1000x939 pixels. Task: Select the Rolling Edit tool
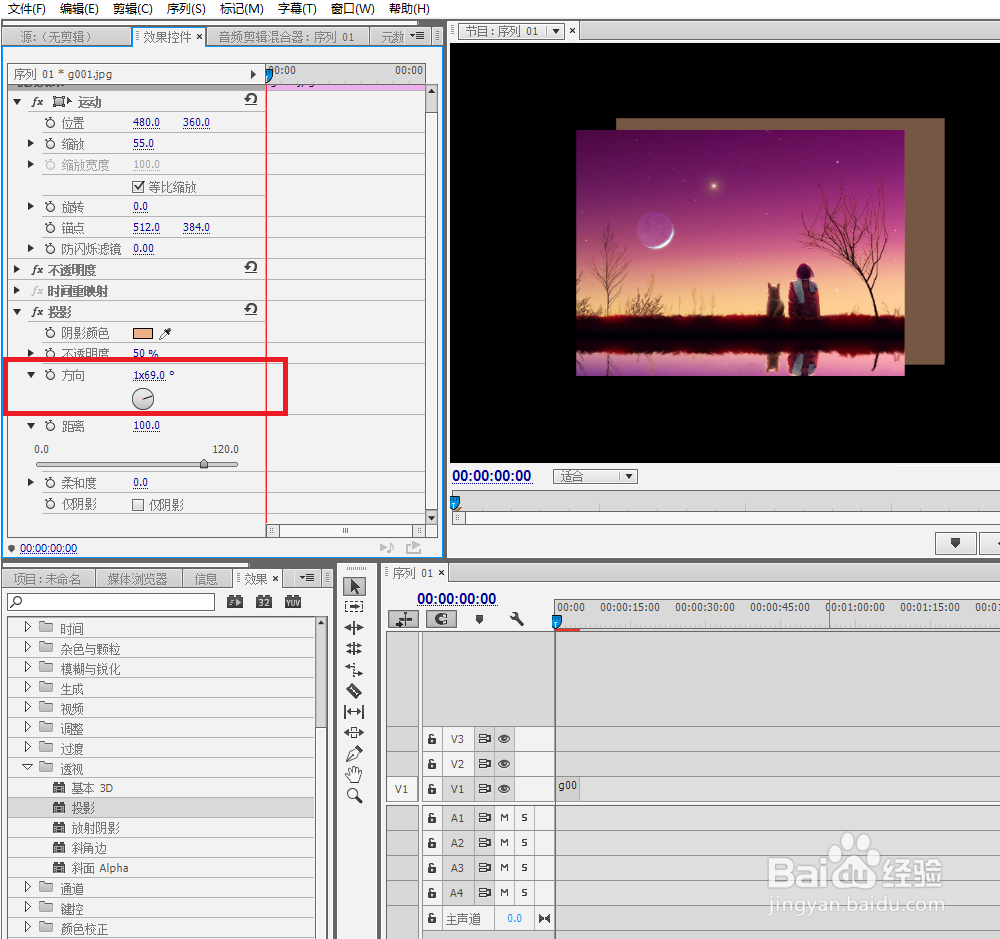click(355, 649)
